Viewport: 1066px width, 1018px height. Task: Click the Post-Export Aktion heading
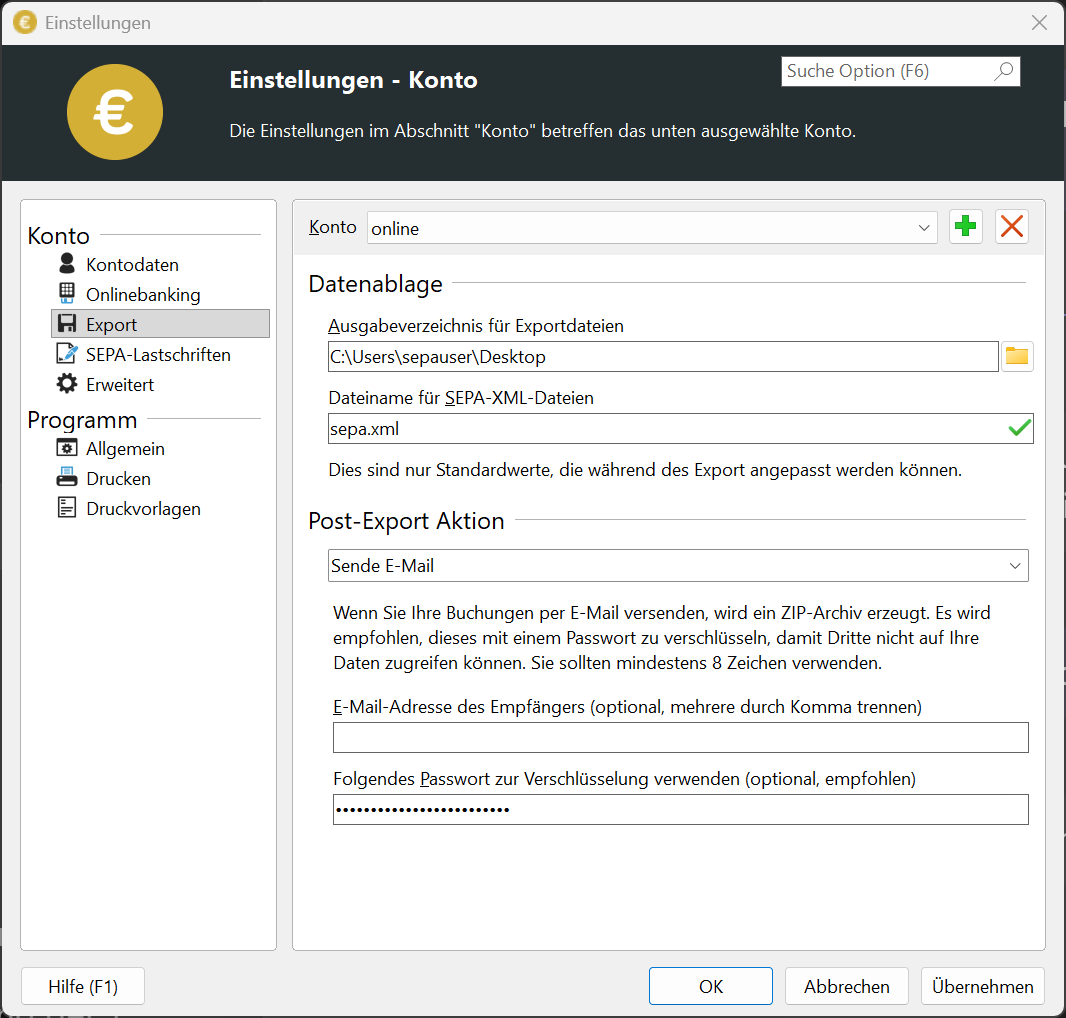(x=406, y=521)
